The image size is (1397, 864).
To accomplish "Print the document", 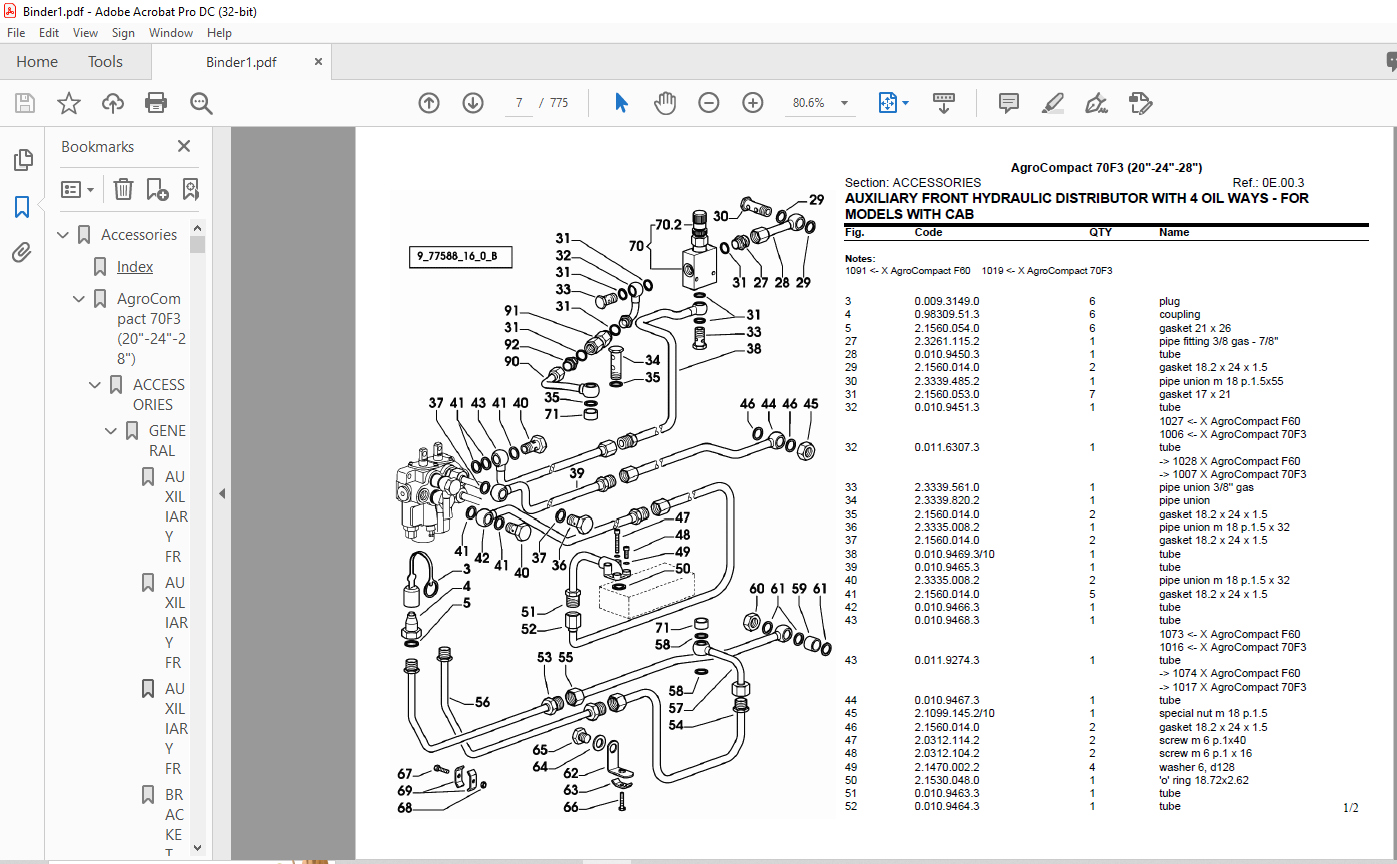I will click(156, 103).
